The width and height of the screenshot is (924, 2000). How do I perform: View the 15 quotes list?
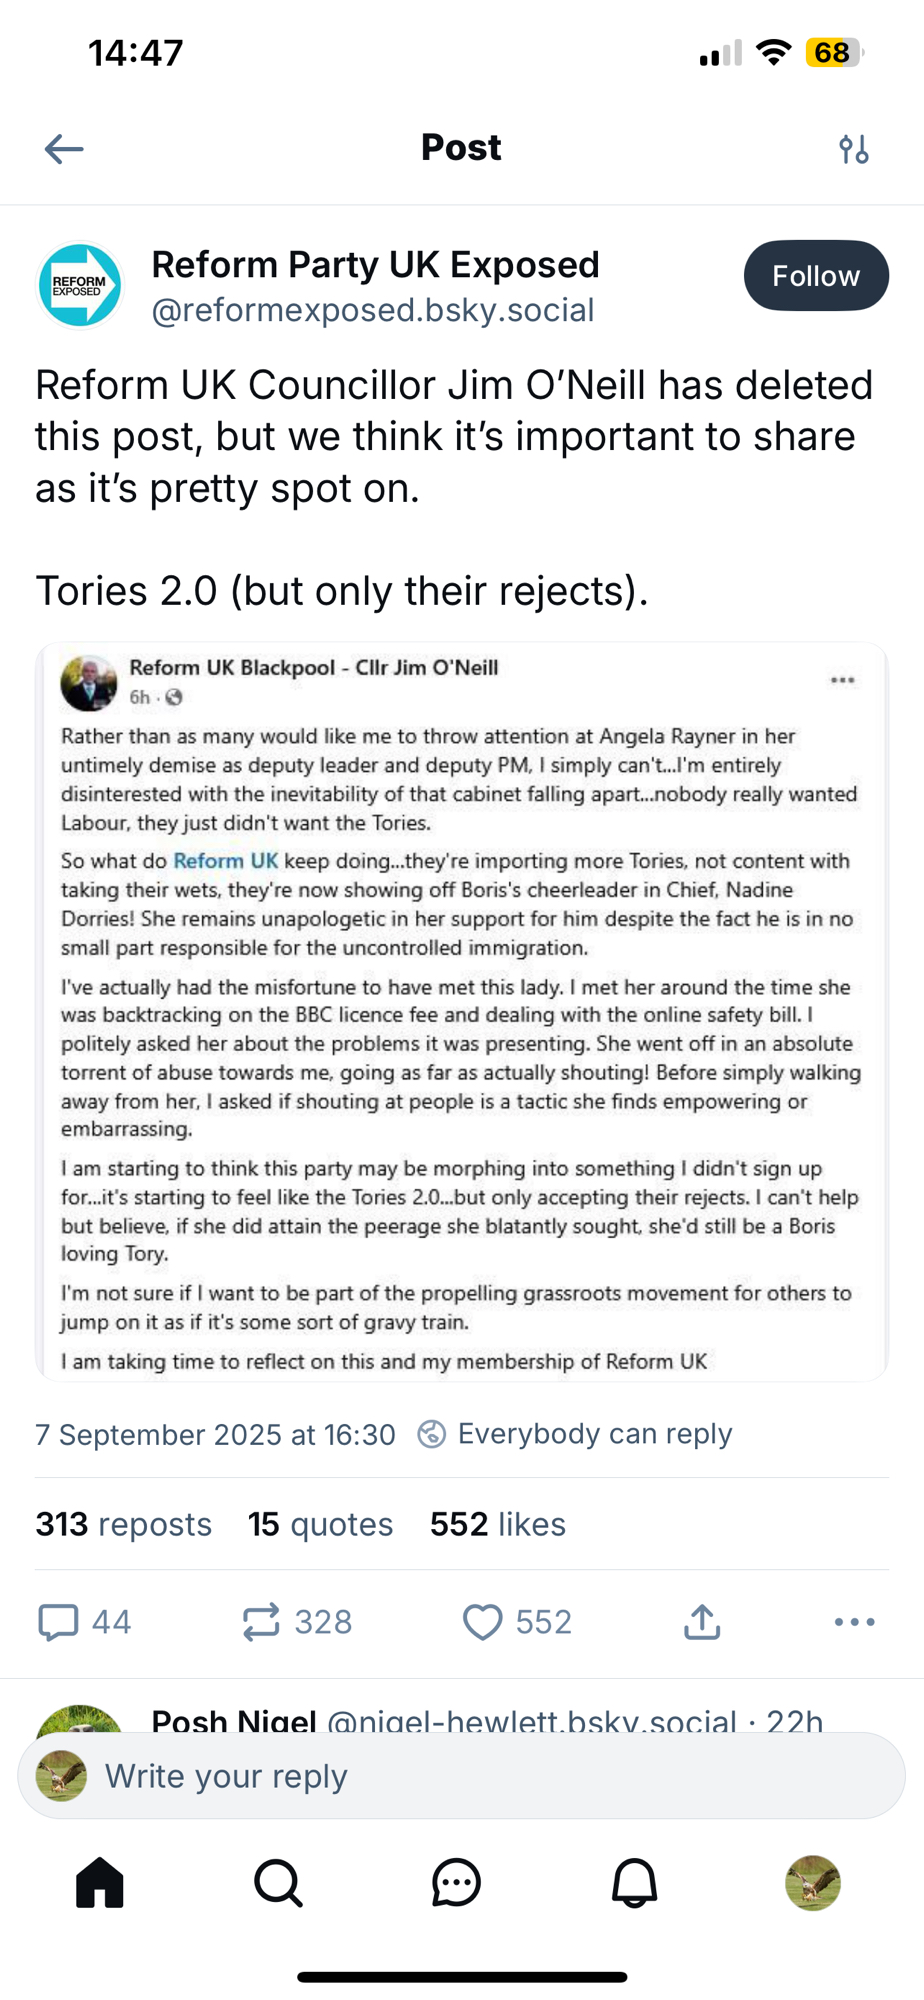point(320,1524)
